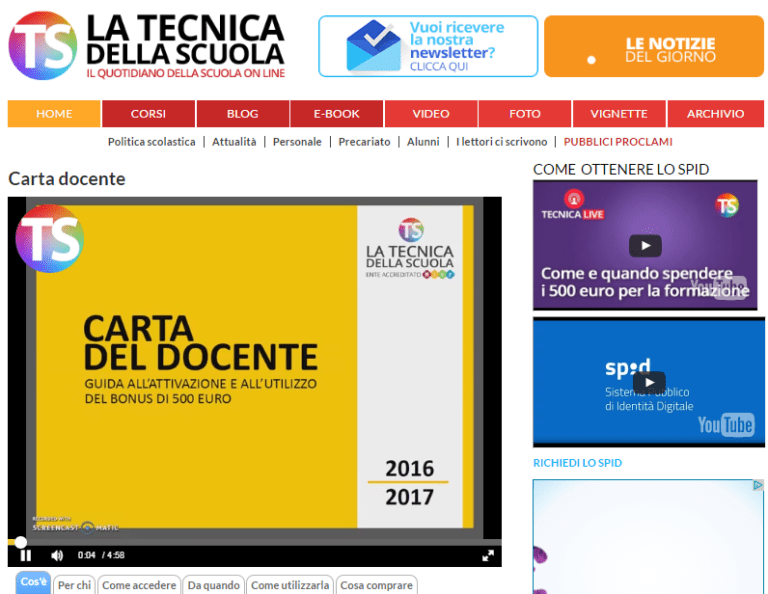Click the La Tecnica della Scuola TS logo
This screenshot has height=594, width=768.
(x=147, y=46)
